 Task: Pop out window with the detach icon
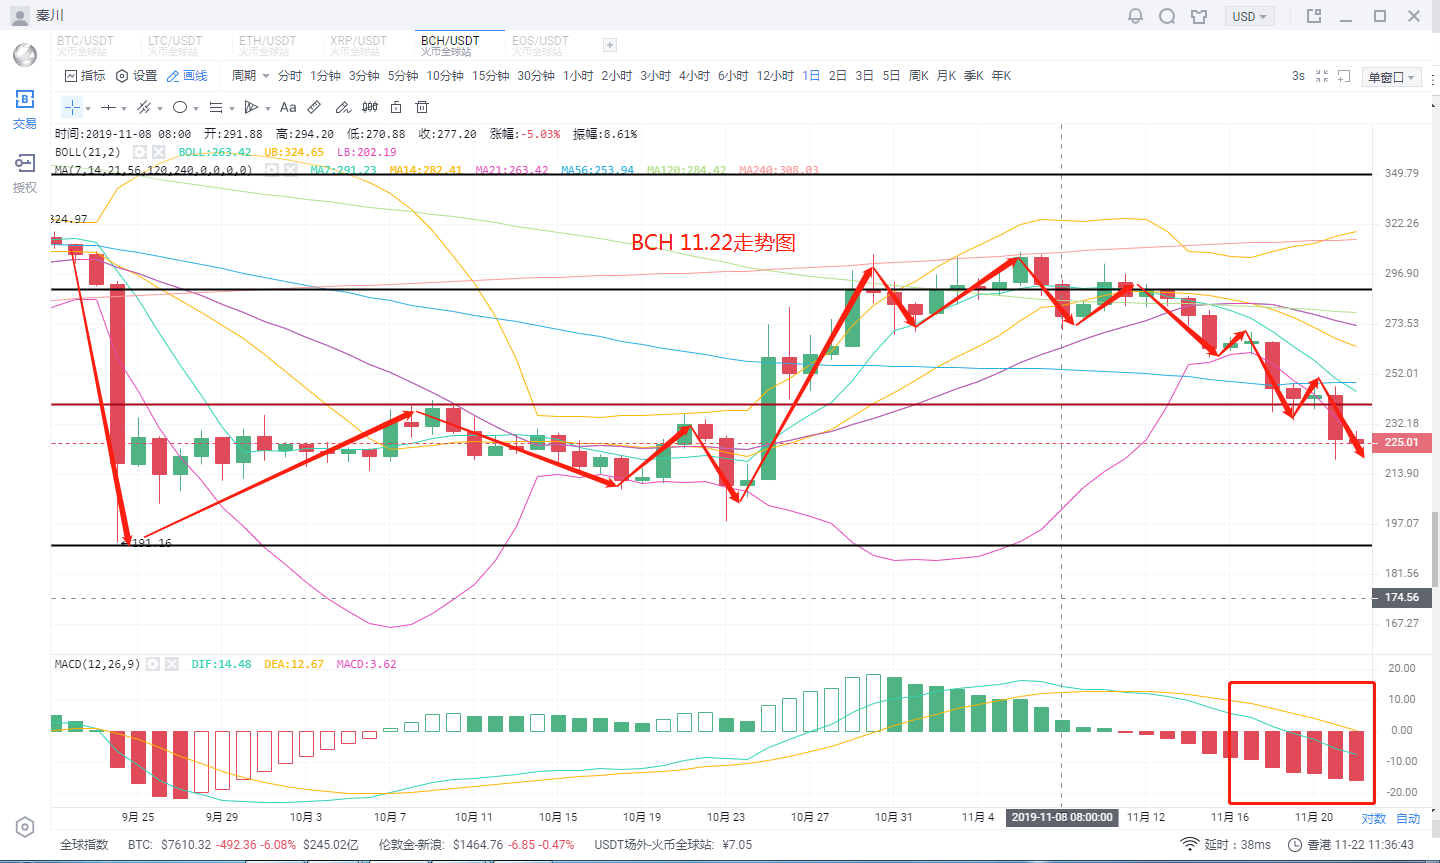[1314, 16]
